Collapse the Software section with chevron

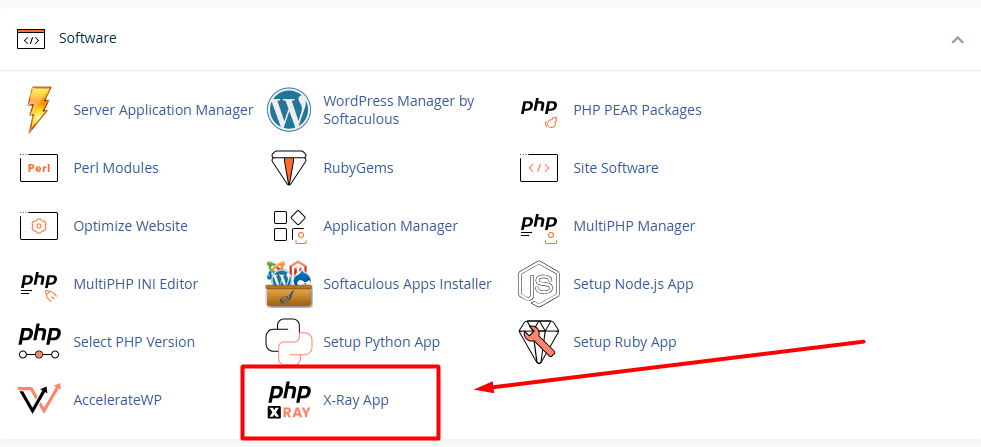957,39
